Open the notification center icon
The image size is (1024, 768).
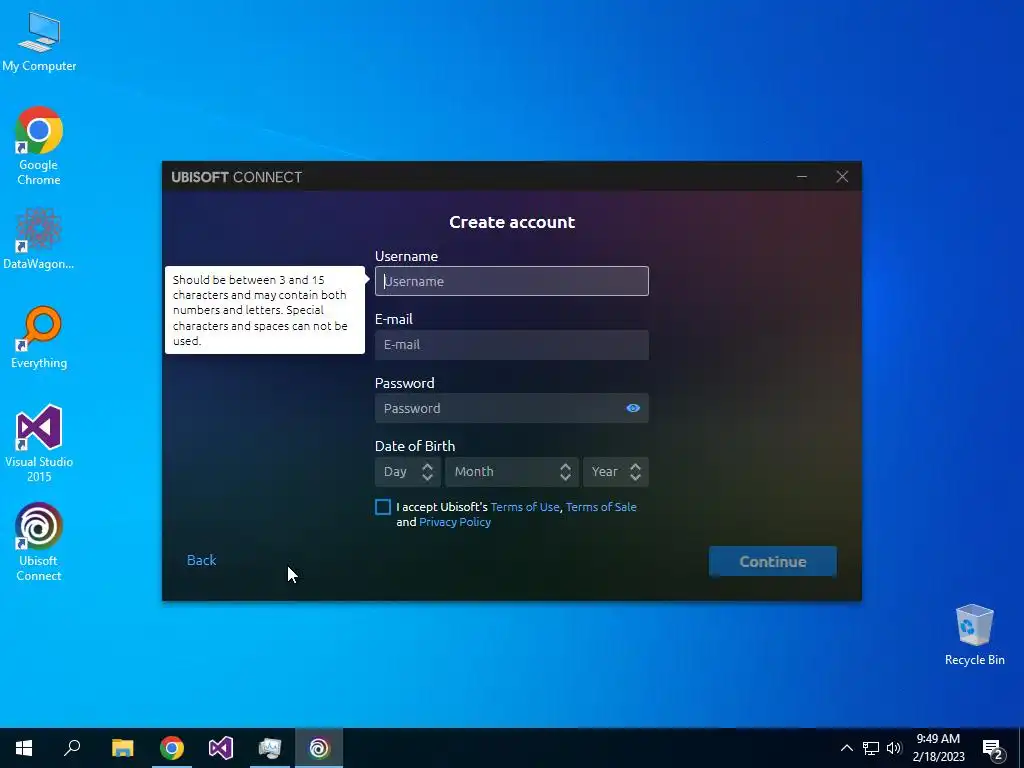993,749
